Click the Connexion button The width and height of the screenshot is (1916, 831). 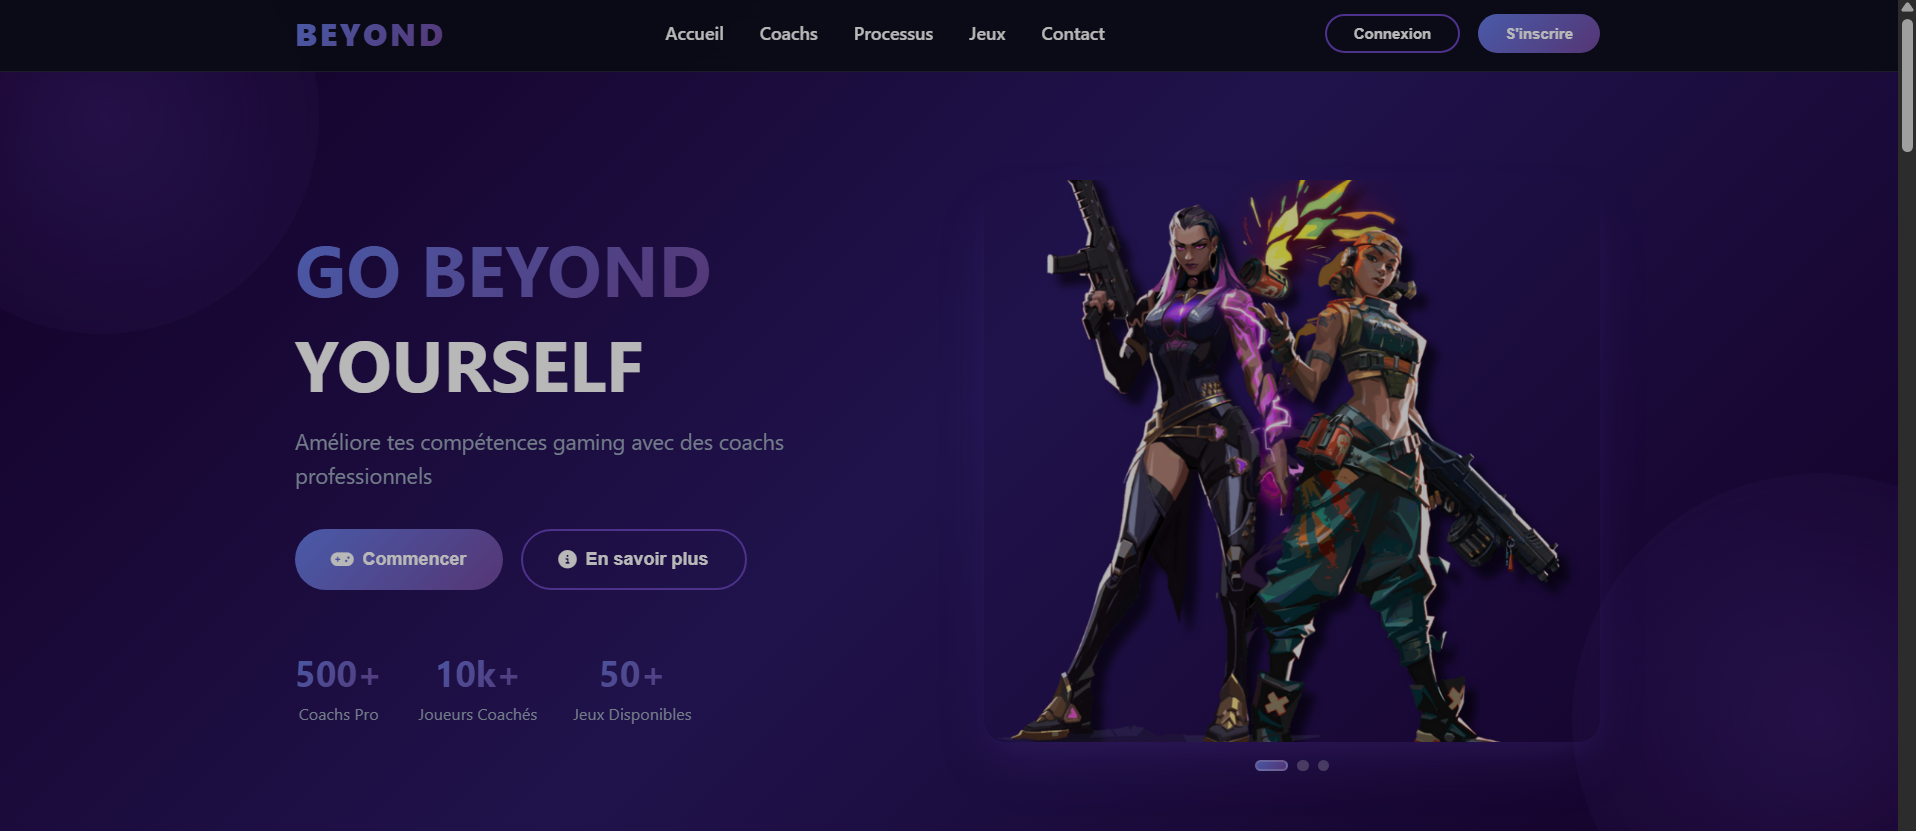(x=1392, y=33)
